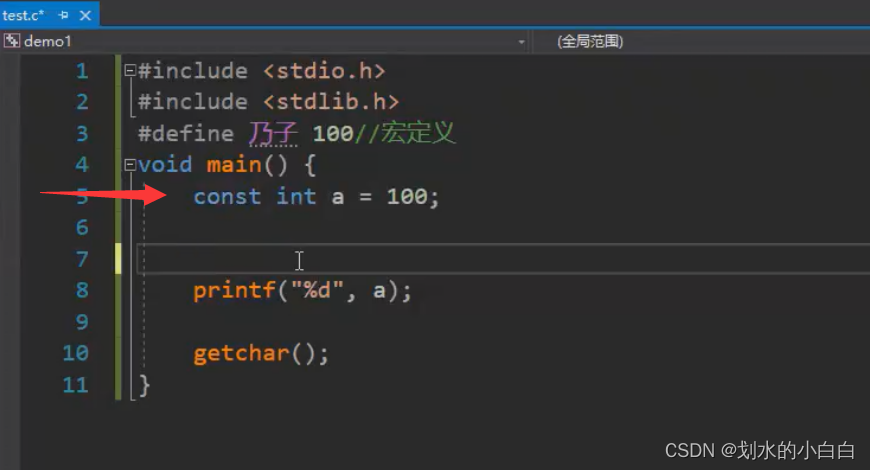Collapse the #include block on line 1
Viewport: 870px width, 470px height.
click(x=130, y=70)
